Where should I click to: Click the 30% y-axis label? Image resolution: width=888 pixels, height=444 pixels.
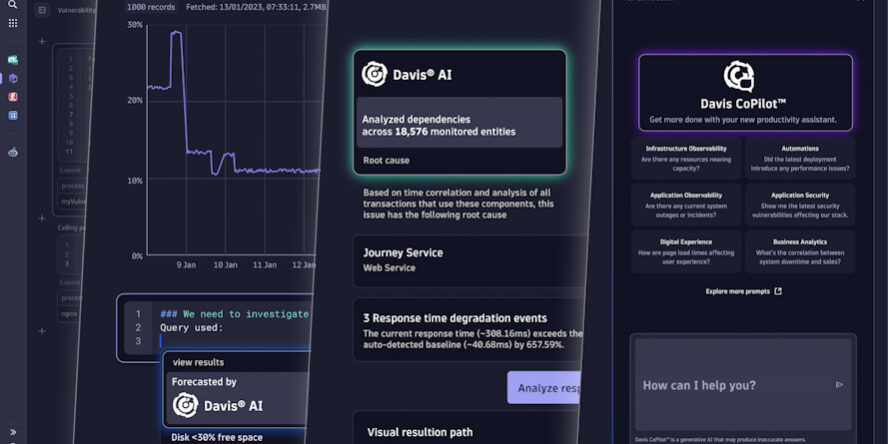tap(135, 25)
